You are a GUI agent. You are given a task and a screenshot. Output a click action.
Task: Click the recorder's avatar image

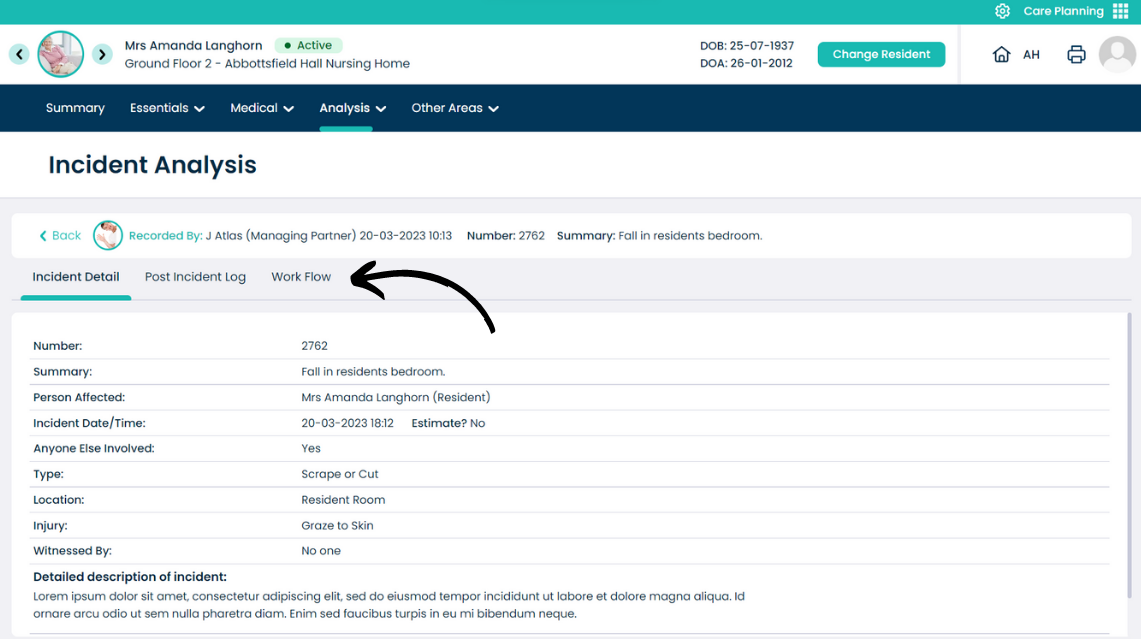(108, 235)
